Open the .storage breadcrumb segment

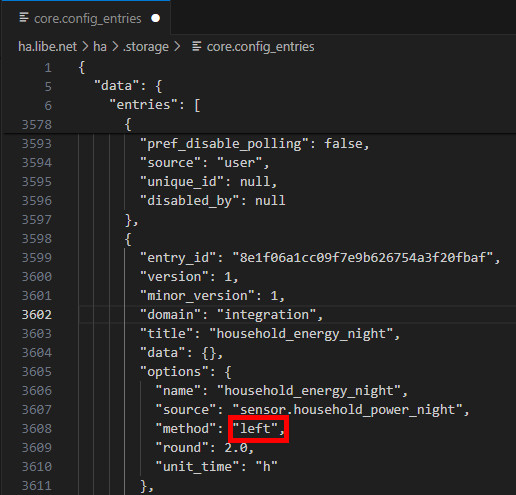click(x=146, y=47)
